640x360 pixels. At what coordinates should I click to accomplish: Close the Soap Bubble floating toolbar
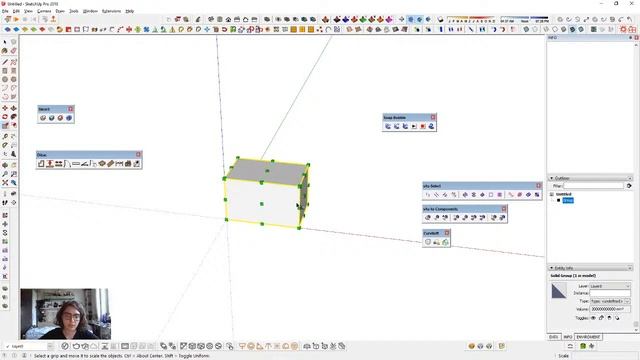pos(433,118)
